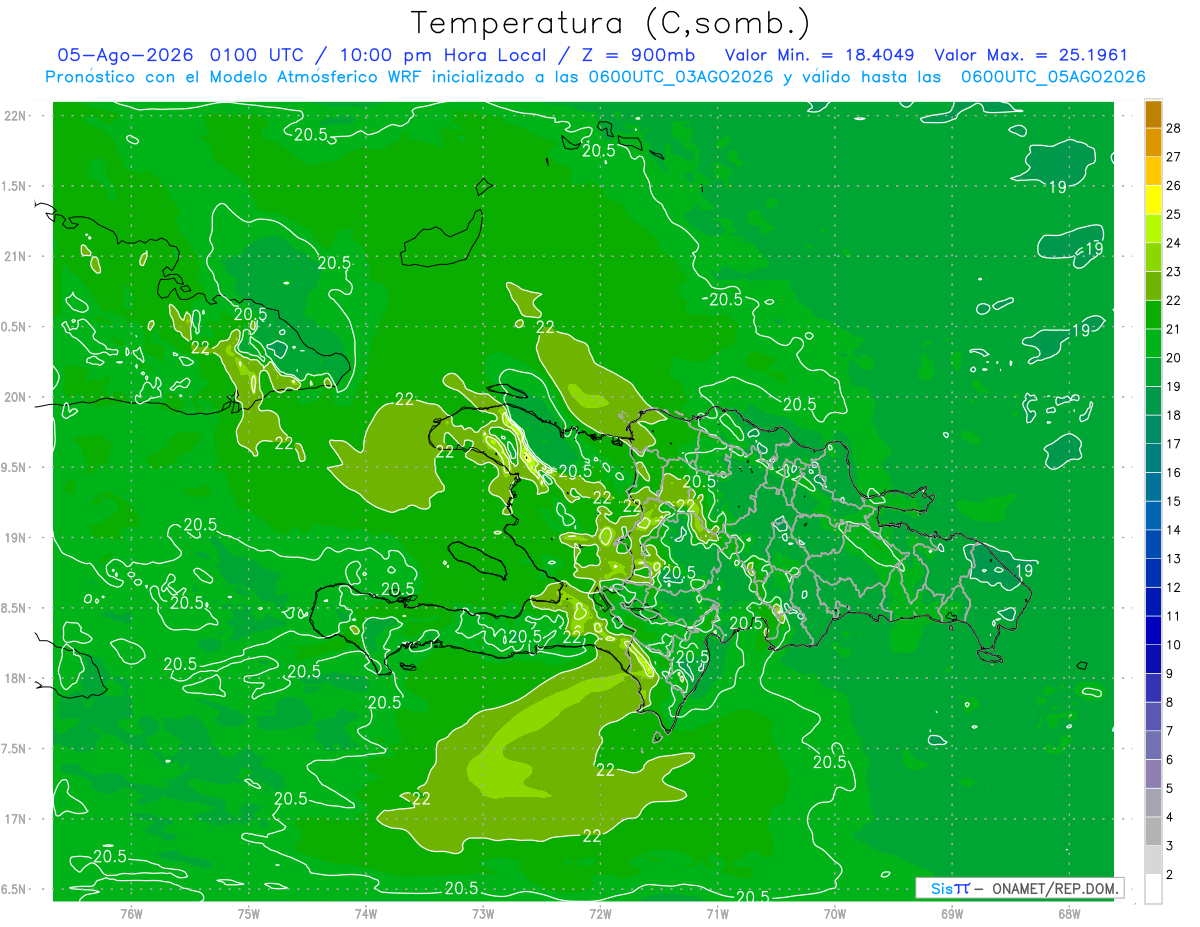Viewport: 1200px width, 927px height.
Task: Click the 17N latitude axis label
Action: tap(16, 820)
